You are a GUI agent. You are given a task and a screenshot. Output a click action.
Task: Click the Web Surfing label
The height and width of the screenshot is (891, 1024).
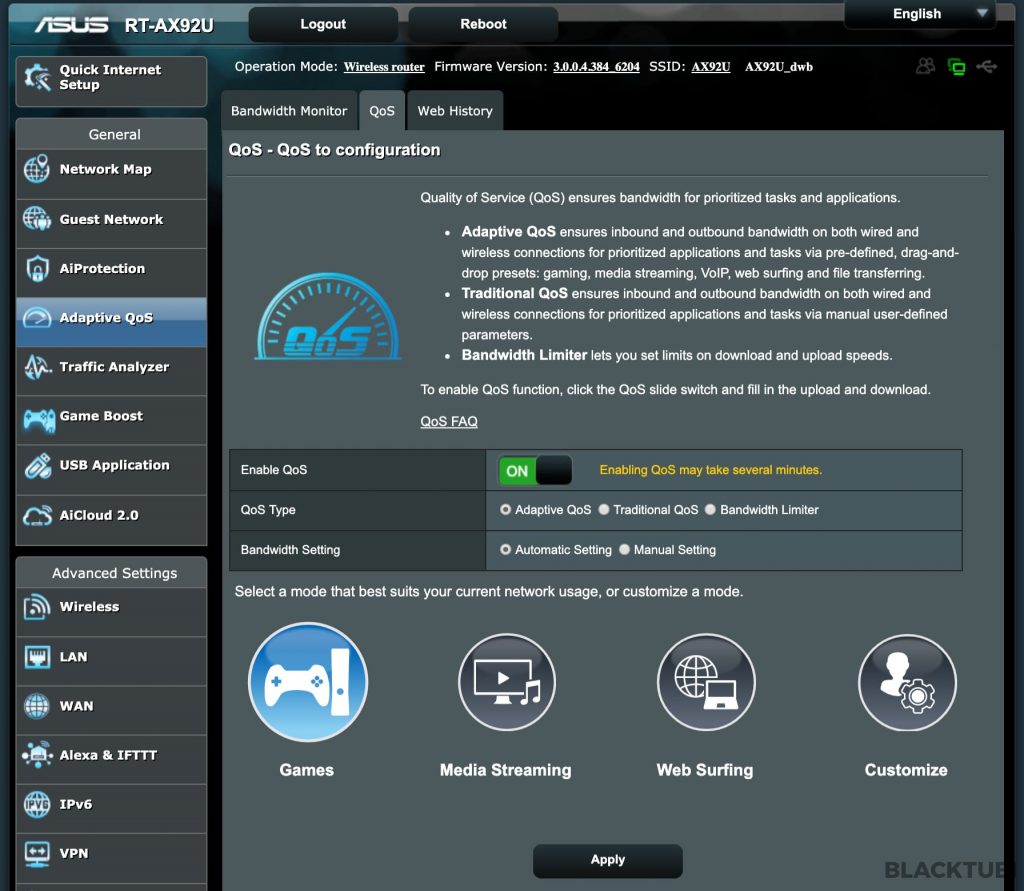(705, 770)
